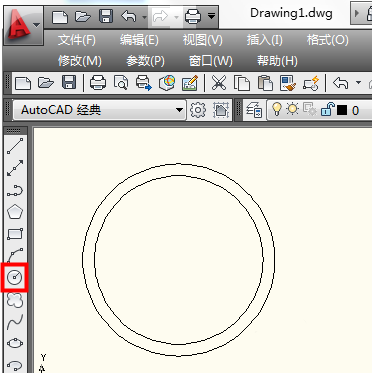Toggle layer 0 viewport freeze icon

[310, 109]
